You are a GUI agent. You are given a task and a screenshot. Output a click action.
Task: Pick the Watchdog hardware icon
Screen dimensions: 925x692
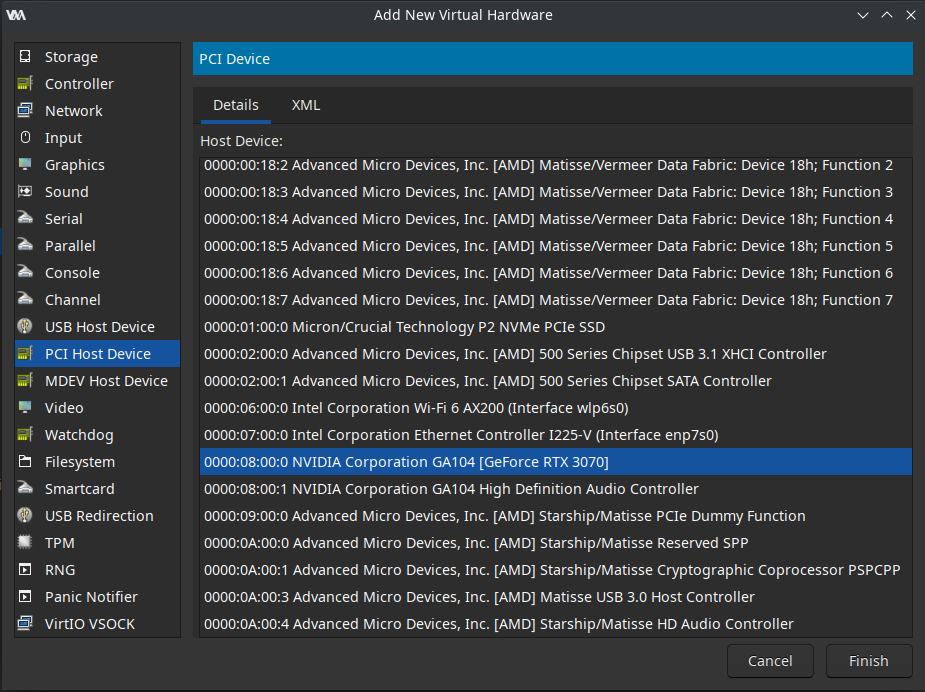[25, 435]
